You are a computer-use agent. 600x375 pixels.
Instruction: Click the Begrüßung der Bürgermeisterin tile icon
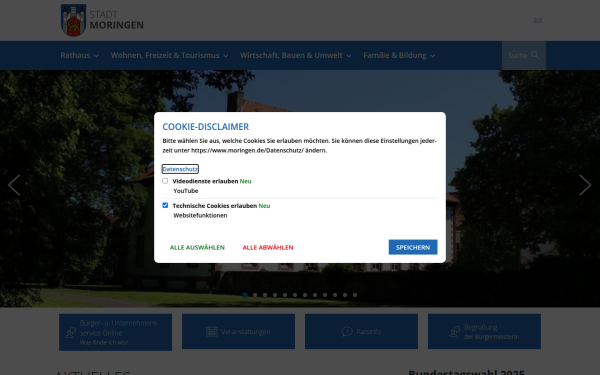(454, 331)
